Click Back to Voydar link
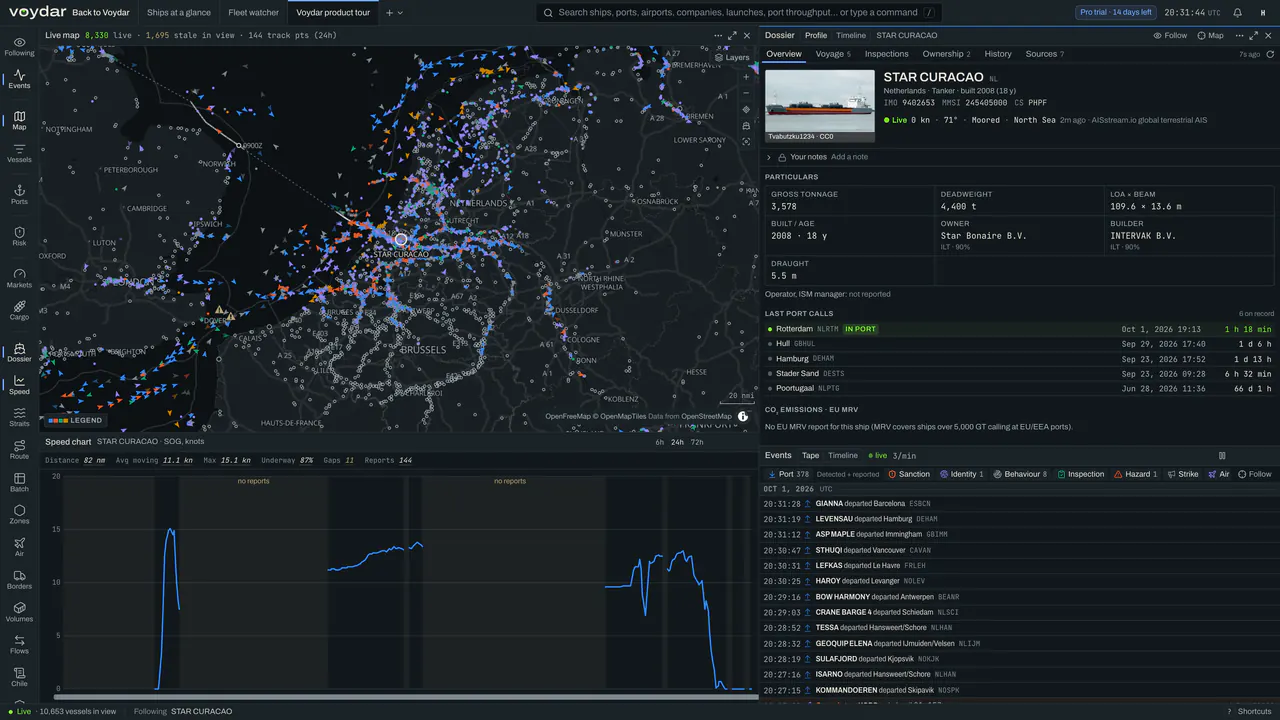Image resolution: width=1280 pixels, height=720 pixels. click(101, 13)
